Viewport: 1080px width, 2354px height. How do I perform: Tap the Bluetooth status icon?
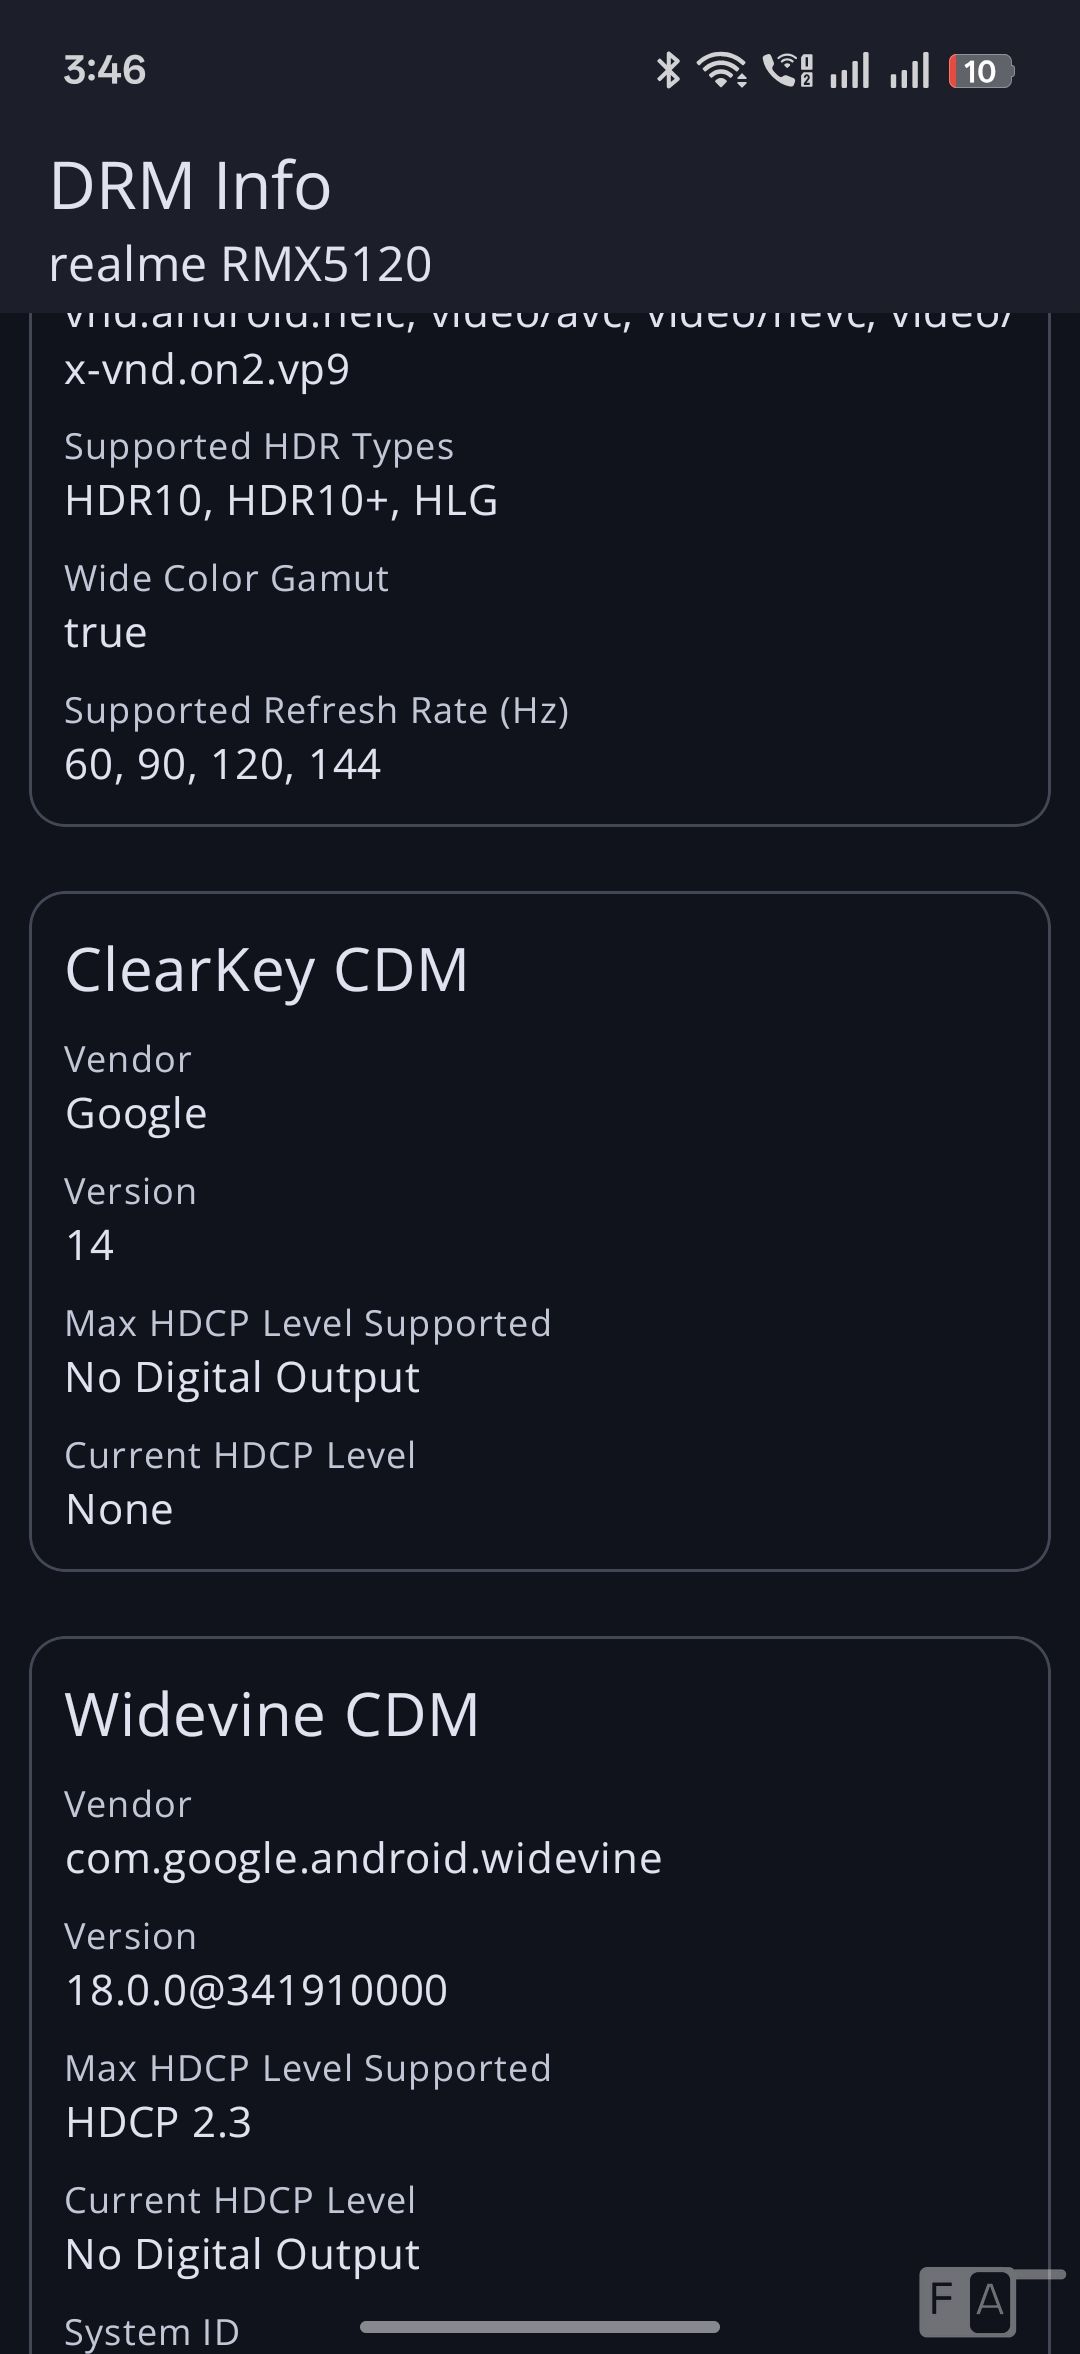pyautogui.click(x=668, y=71)
